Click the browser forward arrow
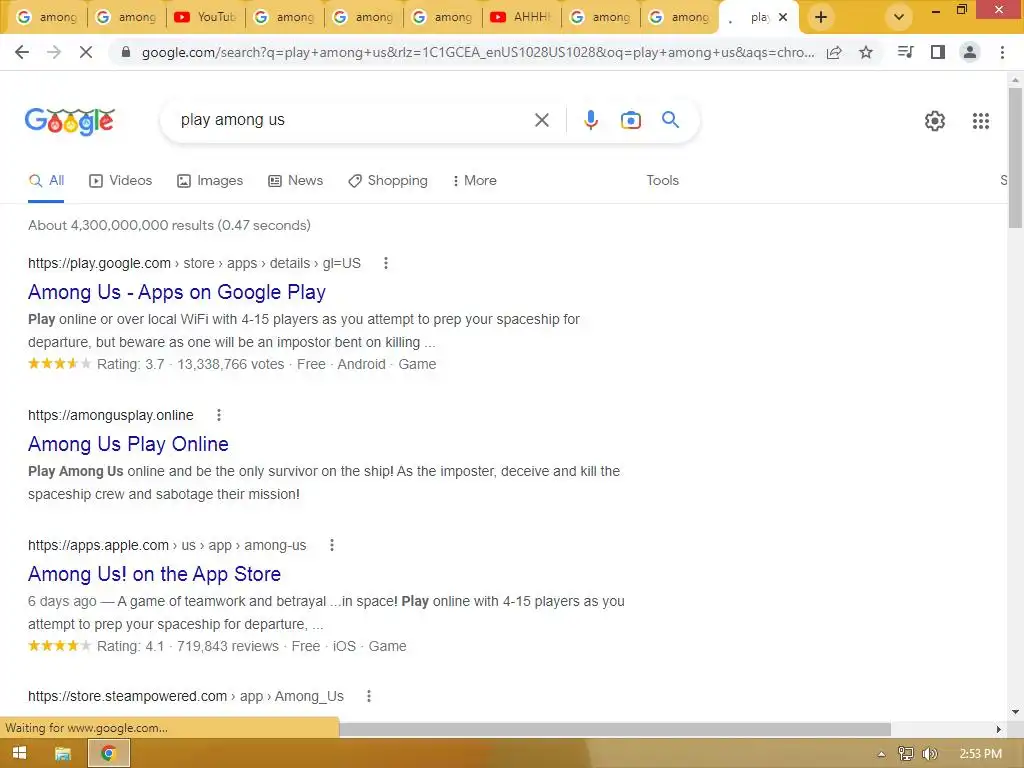The width and height of the screenshot is (1024, 768). pos(54,52)
